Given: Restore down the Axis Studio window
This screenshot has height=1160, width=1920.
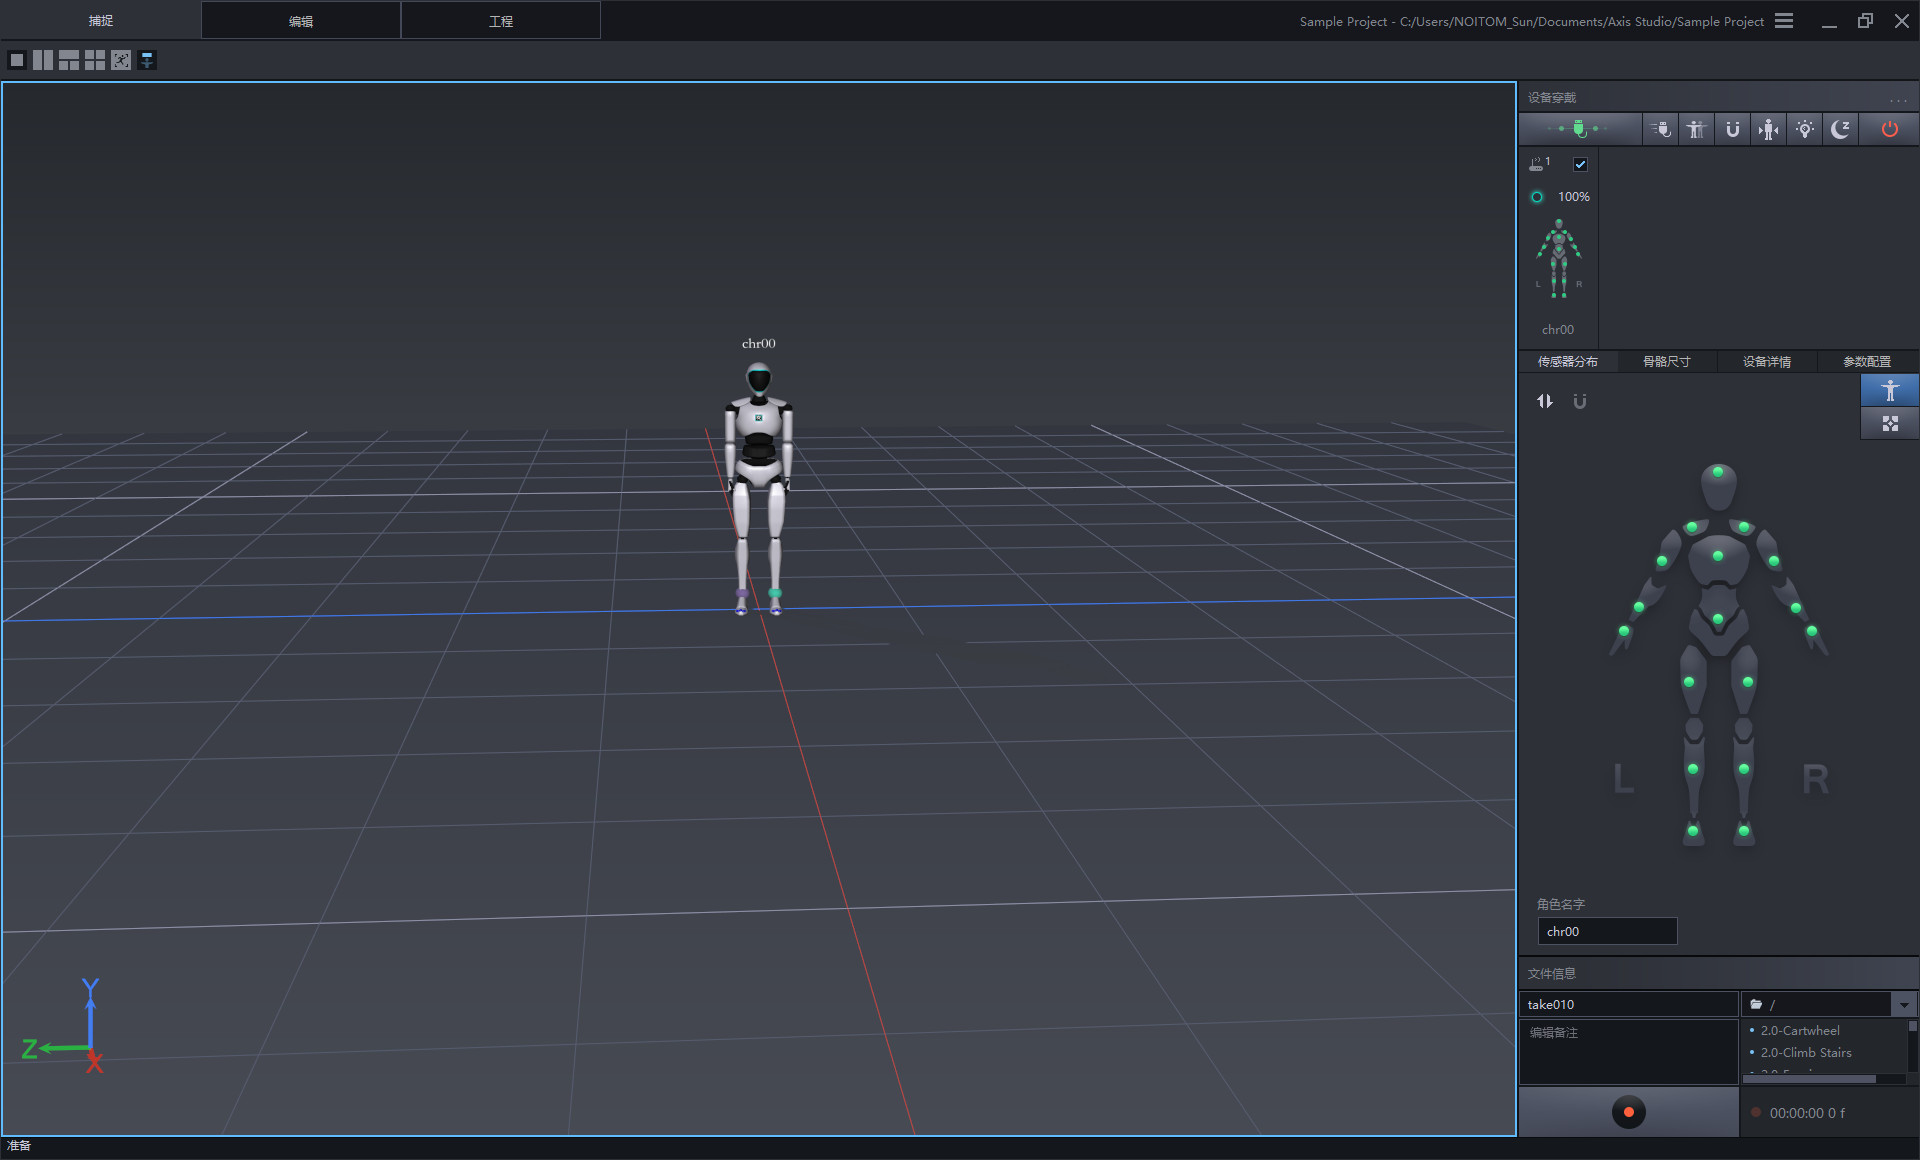Looking at the screenshot, I should click(x=1865, y=21).
